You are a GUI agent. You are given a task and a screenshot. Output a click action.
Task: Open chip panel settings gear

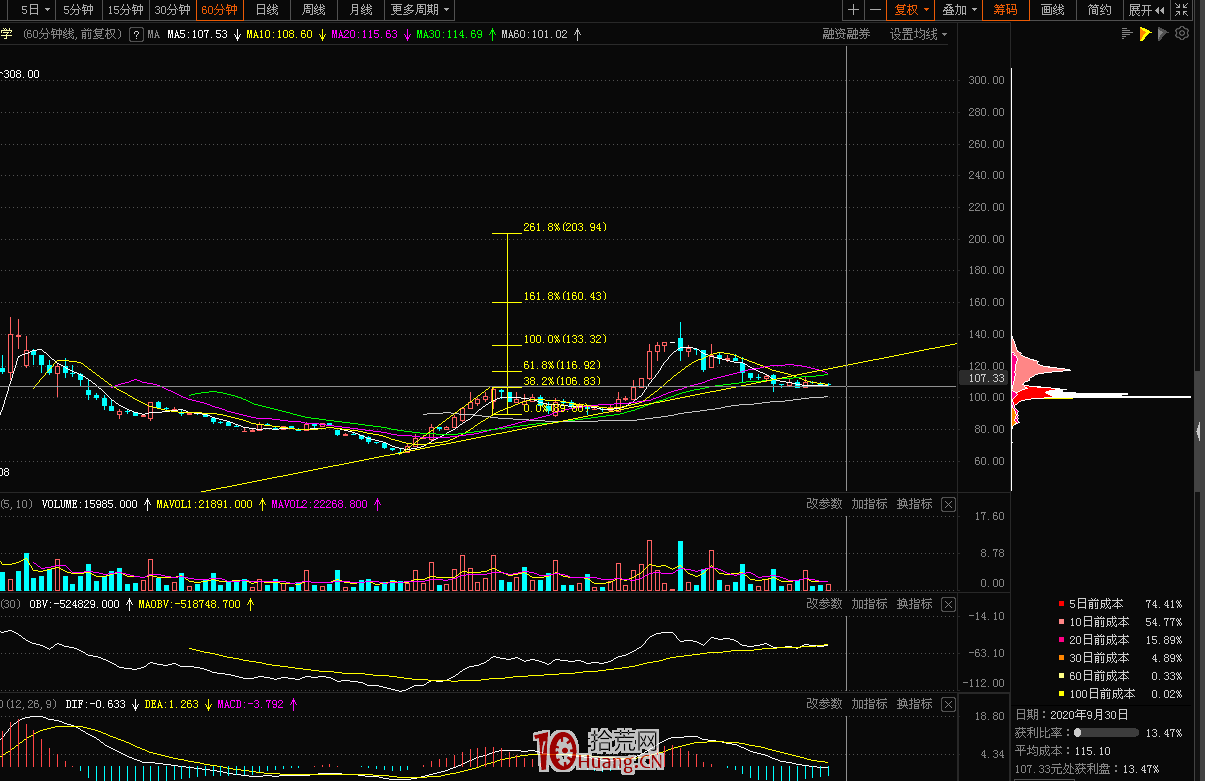[1182, 34]
